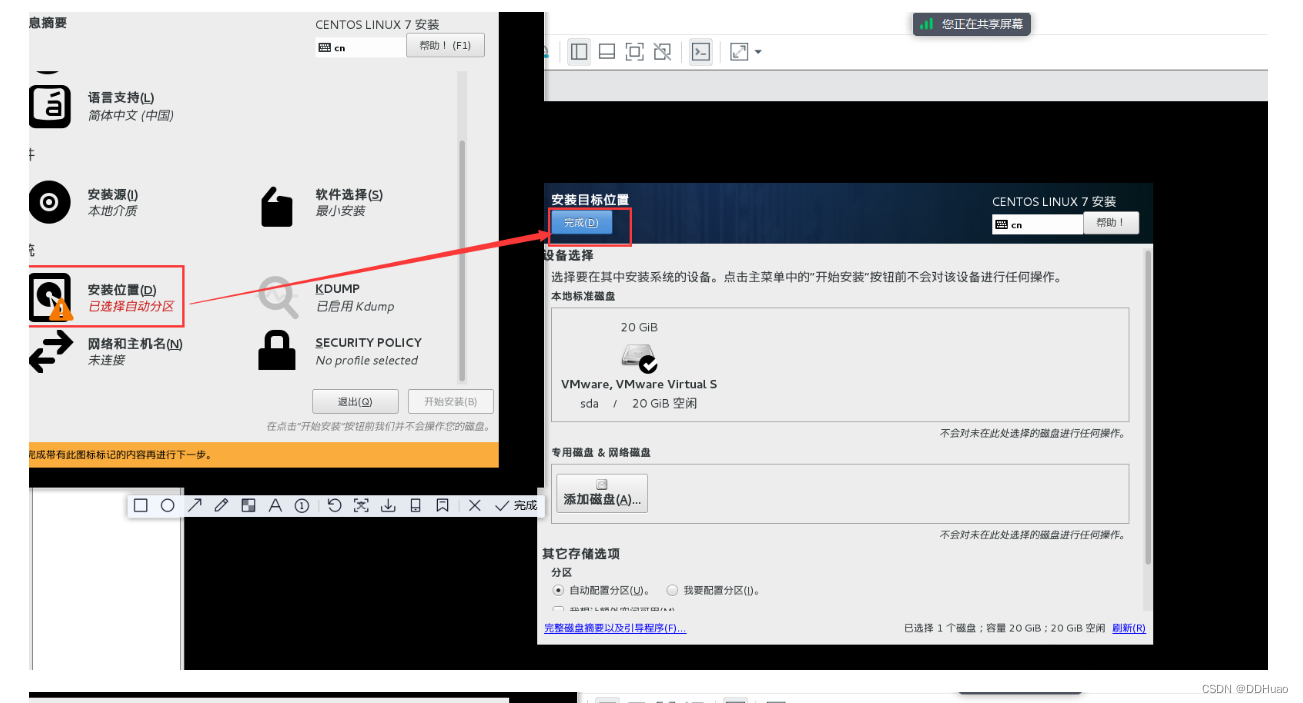Click the VMware stretch view icon

(739, 52)
